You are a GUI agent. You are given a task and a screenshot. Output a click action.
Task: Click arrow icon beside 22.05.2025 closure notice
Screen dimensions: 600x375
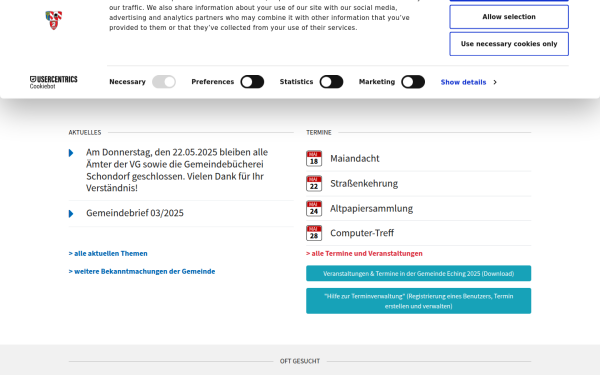[x=71, y=153]
